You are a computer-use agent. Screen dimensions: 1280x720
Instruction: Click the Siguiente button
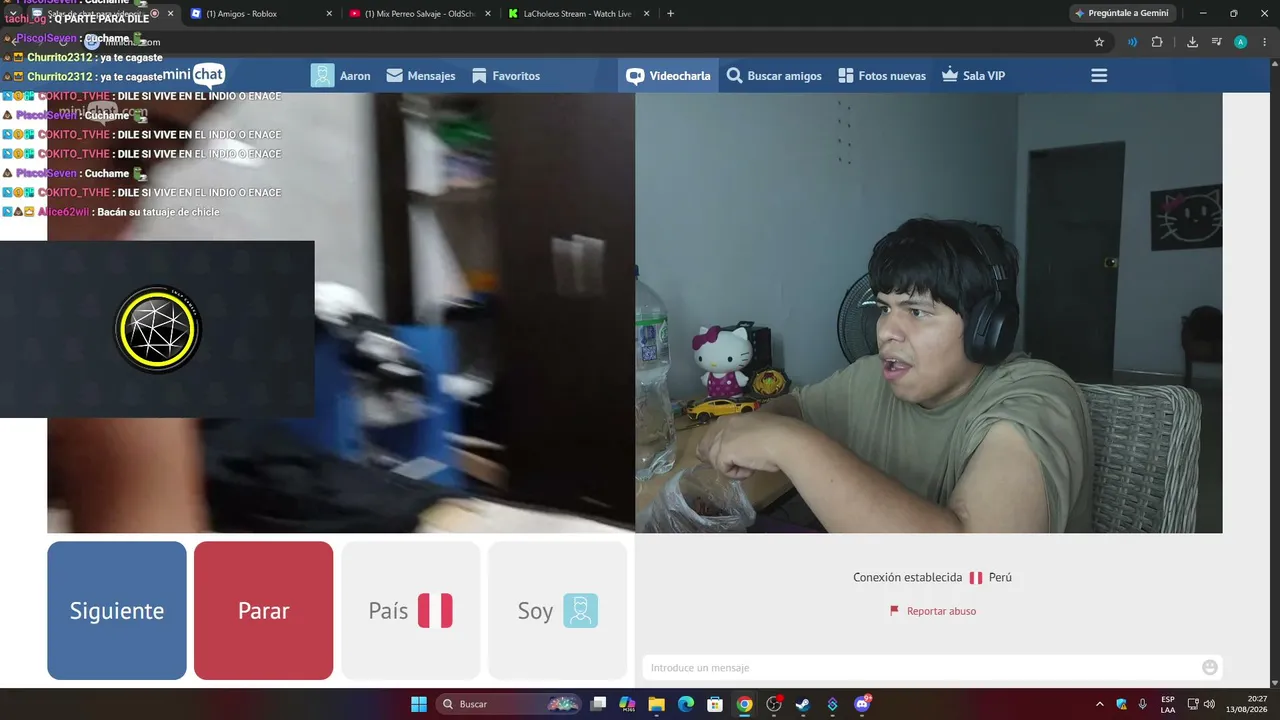click(117, 611)
